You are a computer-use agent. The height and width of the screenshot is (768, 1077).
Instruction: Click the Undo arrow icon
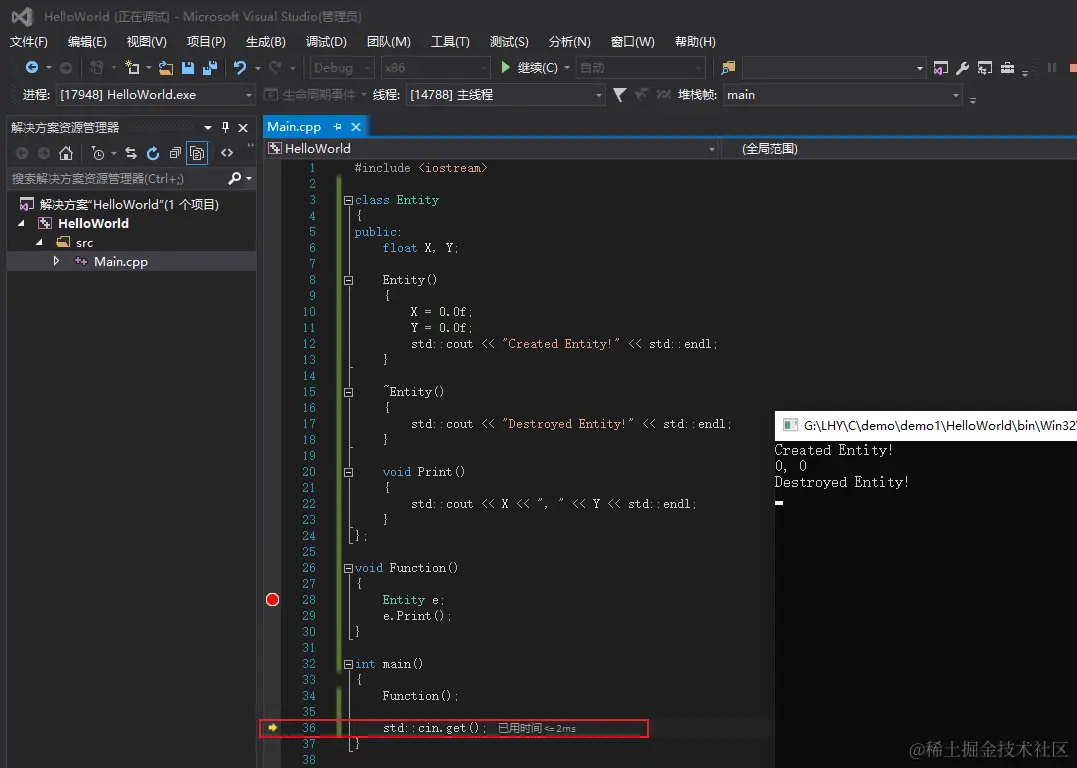point(240,68)
